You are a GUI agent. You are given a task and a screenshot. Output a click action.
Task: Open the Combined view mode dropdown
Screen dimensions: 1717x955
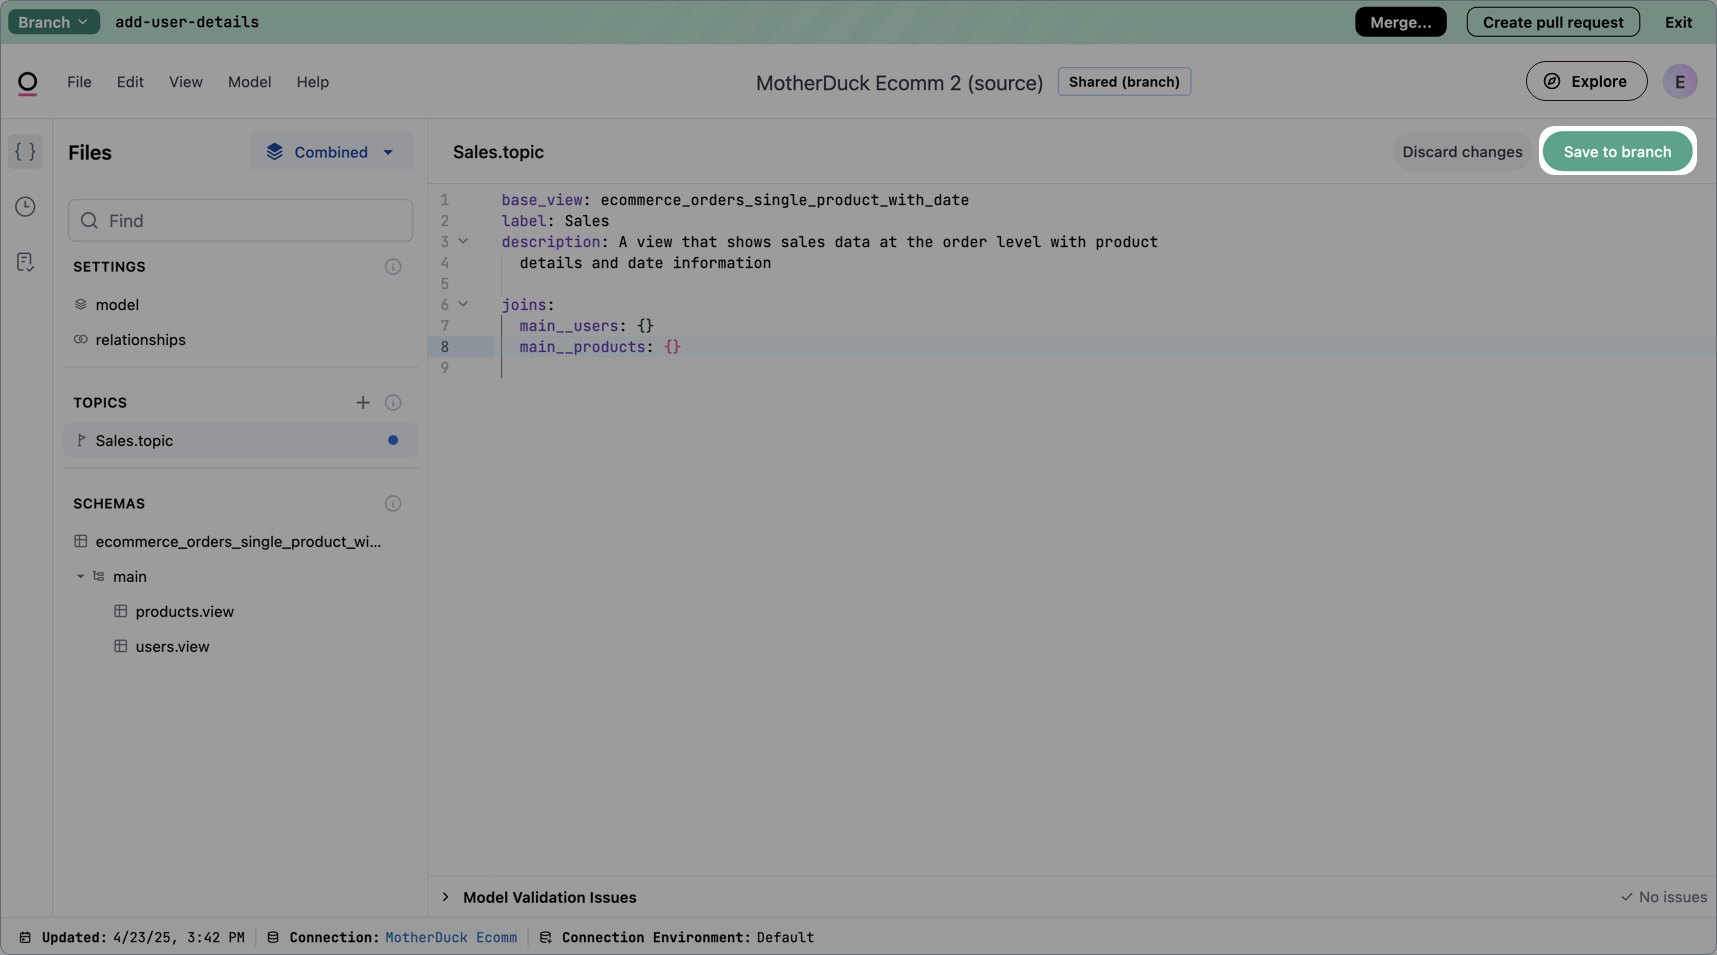point(331,151)
